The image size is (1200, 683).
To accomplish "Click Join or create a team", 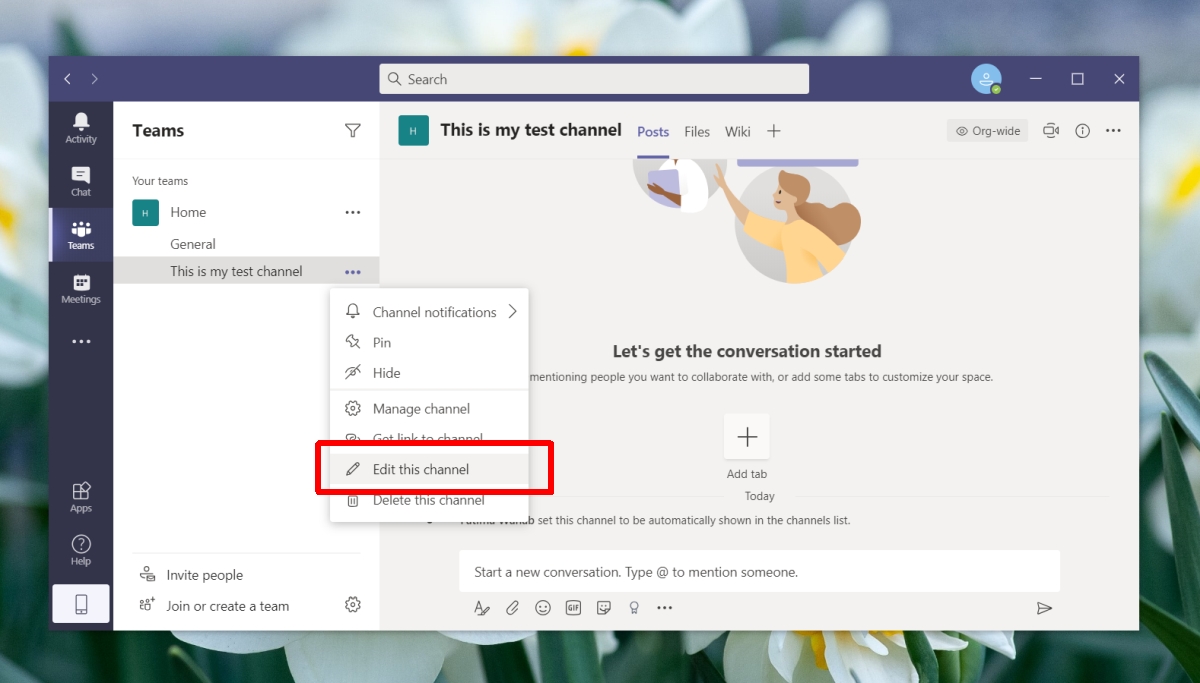I will (x=214, y=606).
